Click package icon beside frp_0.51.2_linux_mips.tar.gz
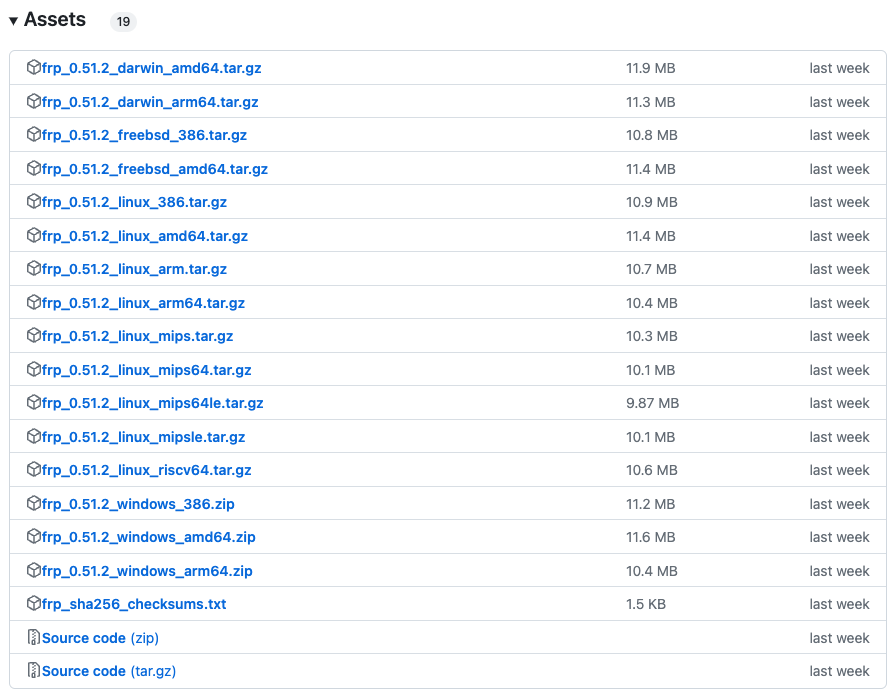Image resolution: width=894 pixels, height=690 pixels. pyautogui.click(x=34, y=335)
